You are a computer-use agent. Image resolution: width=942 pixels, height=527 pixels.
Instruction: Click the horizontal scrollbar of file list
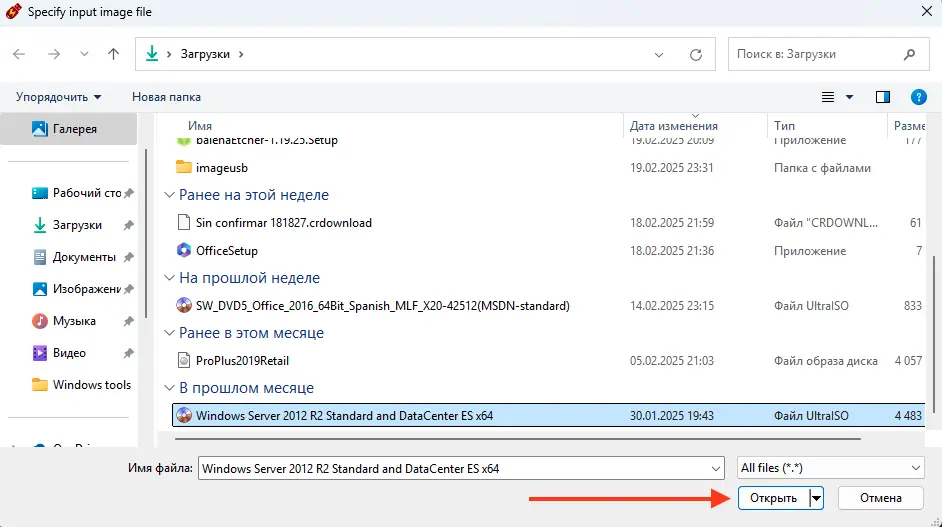(x=517, y=439)
